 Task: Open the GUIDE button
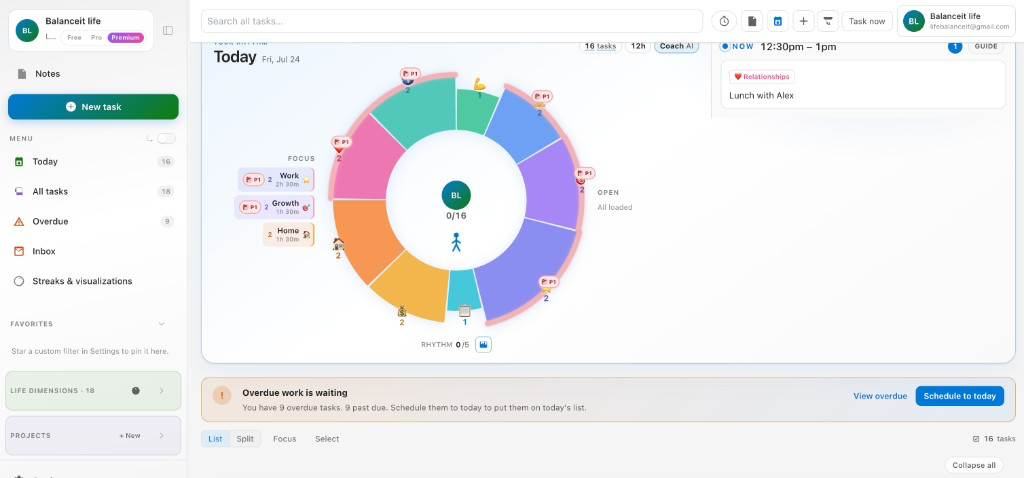coord(986,46)
